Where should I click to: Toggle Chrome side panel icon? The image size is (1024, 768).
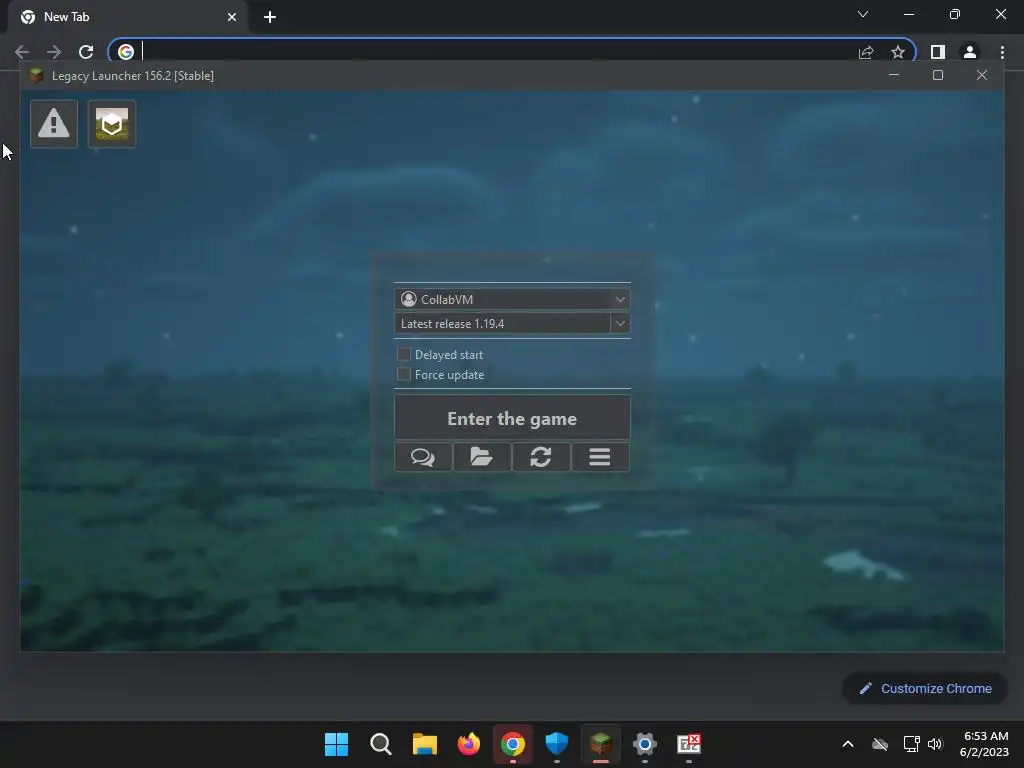[x=938, y=52]
